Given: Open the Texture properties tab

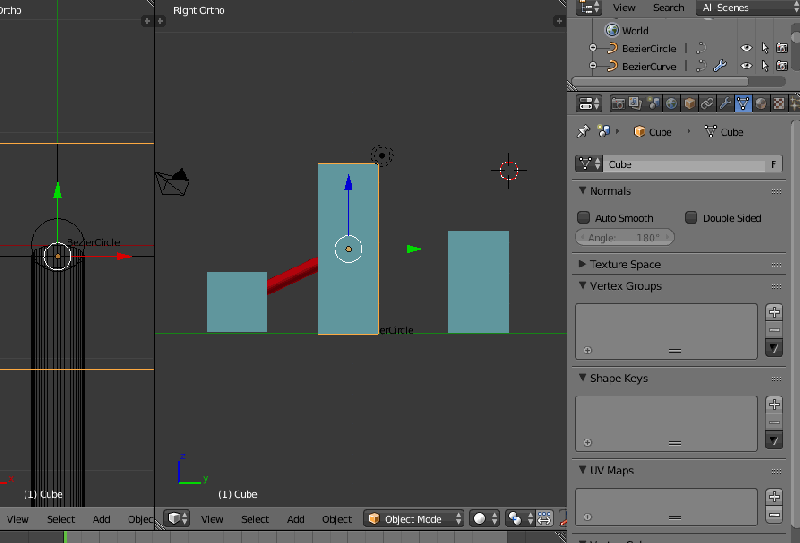Looking at the screenshot, I should tap(779, 104).
